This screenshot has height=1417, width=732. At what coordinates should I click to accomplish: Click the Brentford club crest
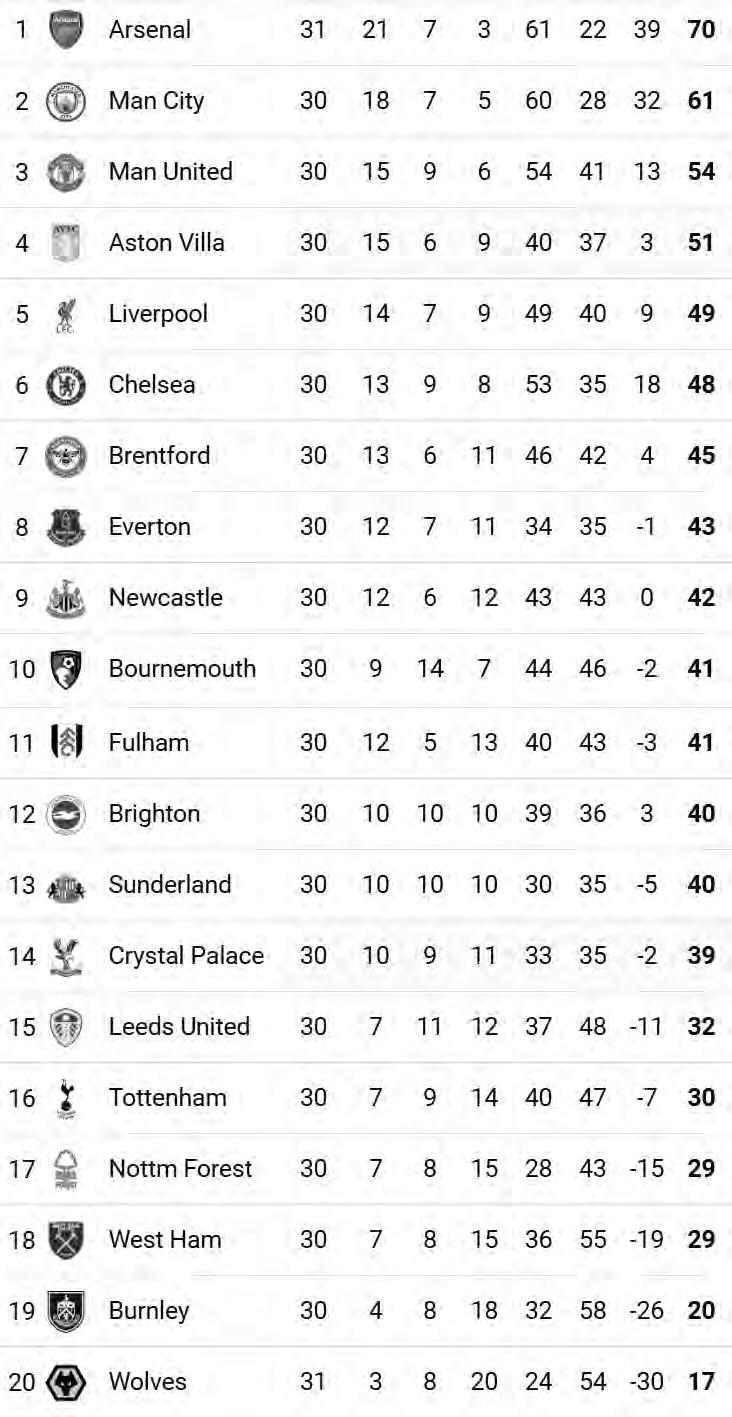[x=66, y=456]
